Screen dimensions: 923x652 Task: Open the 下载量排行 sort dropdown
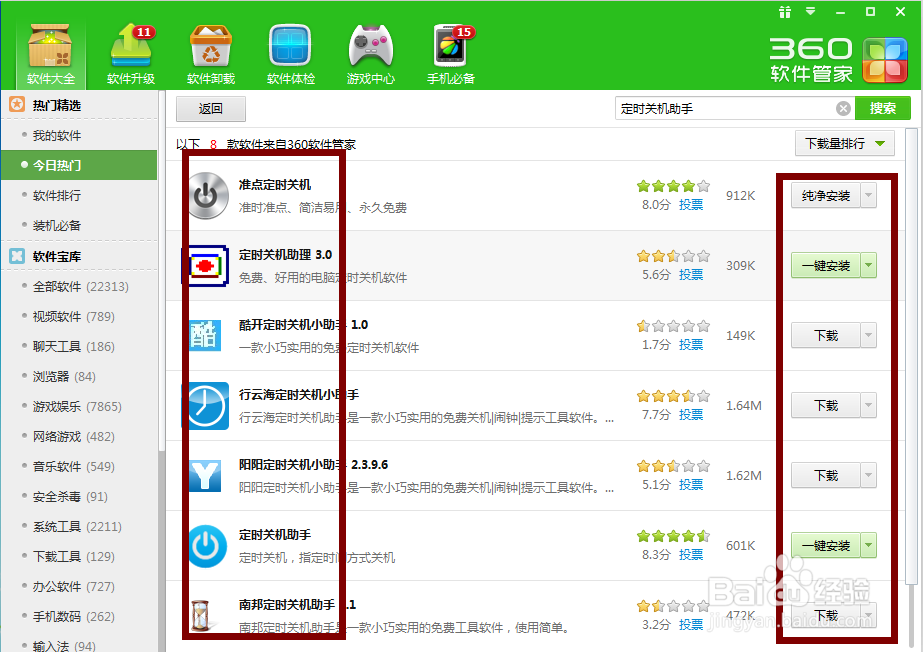[x=845, y=143]
